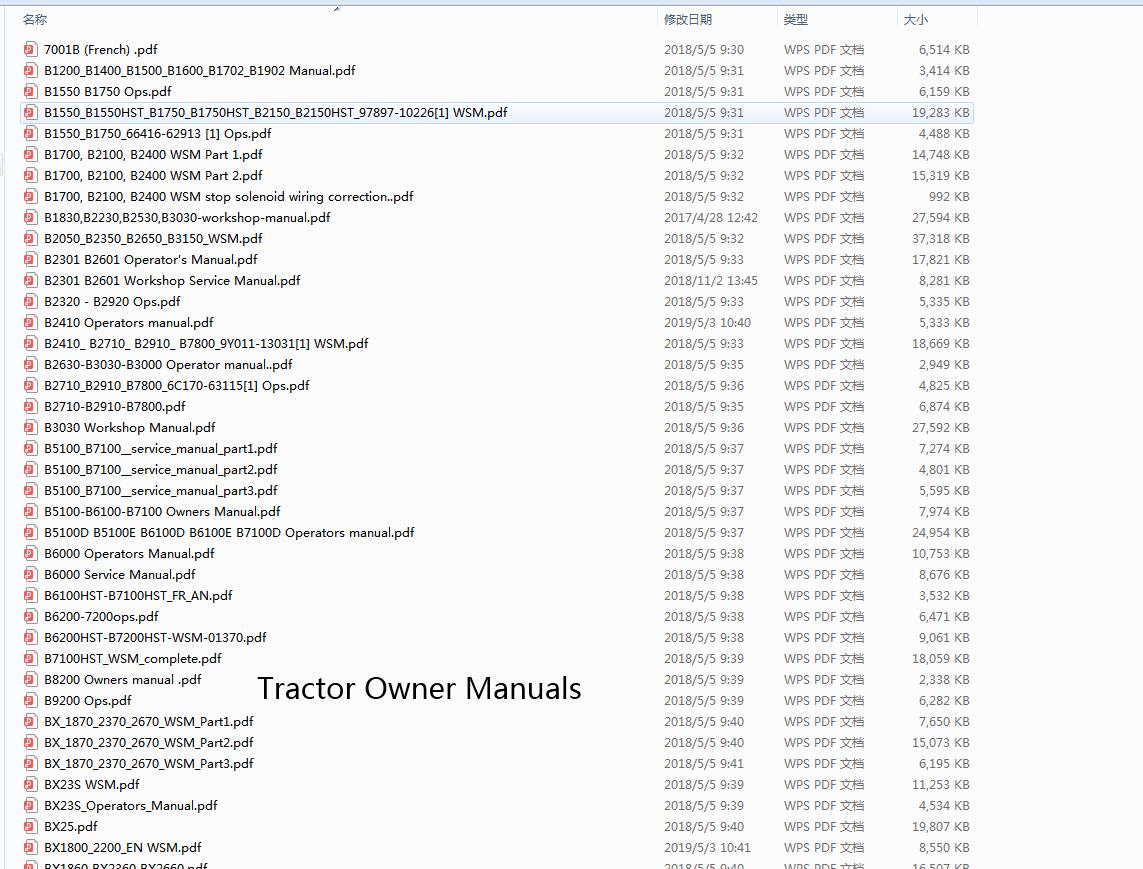The image size is (1143, 869).
Task: Sort files by clicking the 名称 column header
Action: (34, 18)
